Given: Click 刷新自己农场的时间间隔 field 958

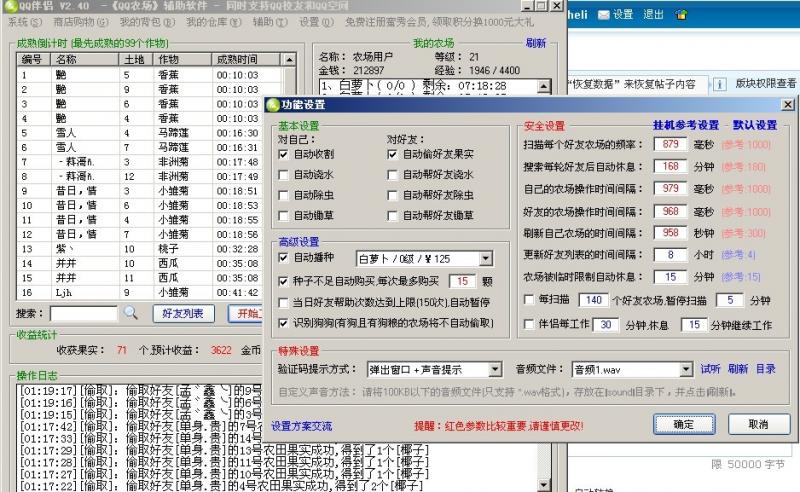Looking at the screenshot, I should (670, 233).
